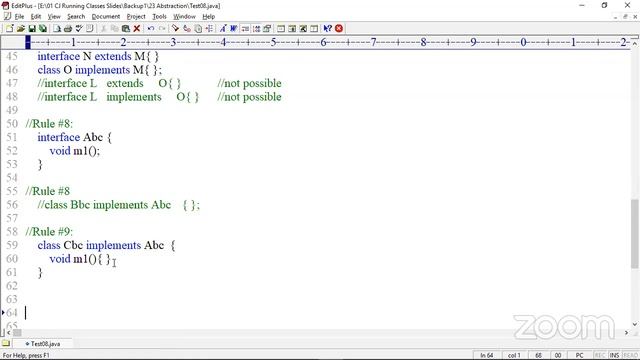Click the yellow folder icon beside document tabs
This screenshot has width=640, height=360.
(6, 343)
